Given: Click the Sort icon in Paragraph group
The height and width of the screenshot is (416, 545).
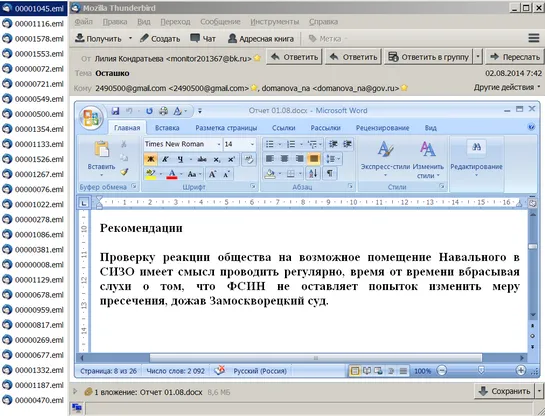Looking at the screenshot, I should coord(312,173).
